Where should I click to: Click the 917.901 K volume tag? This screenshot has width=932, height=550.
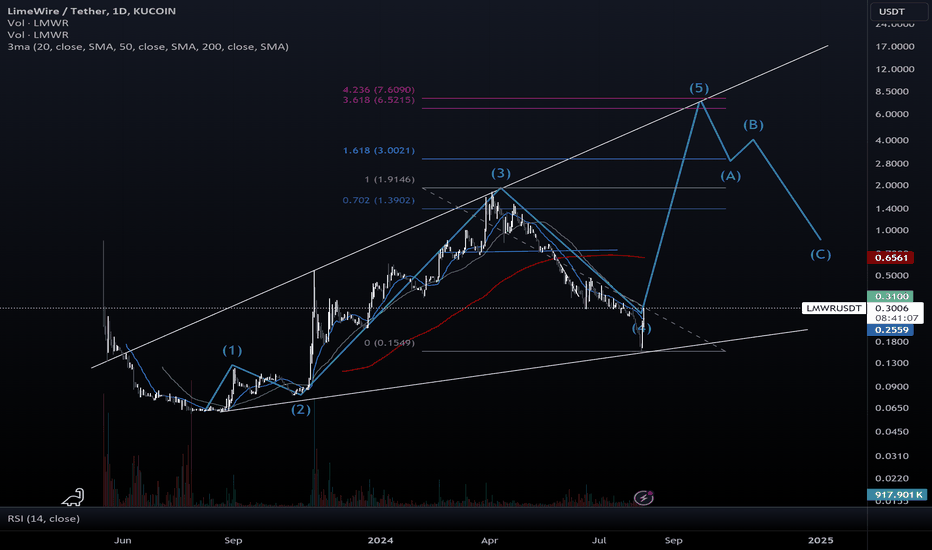pyautogui.click(x=897, y=495)
